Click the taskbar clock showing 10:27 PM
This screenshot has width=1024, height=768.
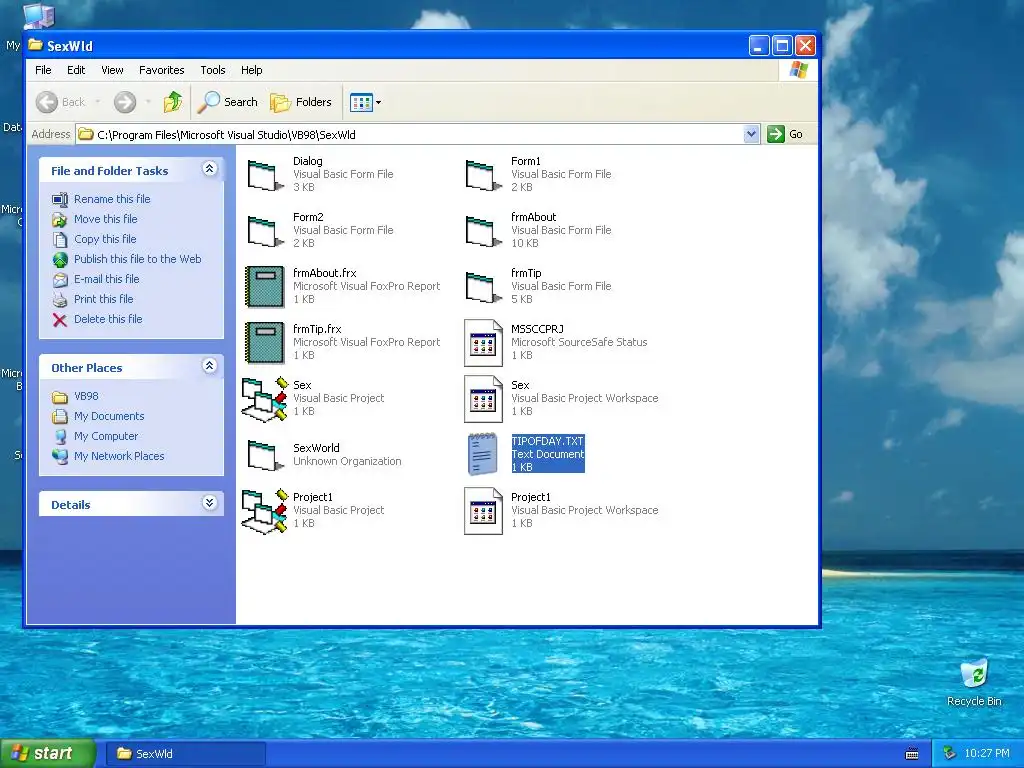(x=986, y=754)
